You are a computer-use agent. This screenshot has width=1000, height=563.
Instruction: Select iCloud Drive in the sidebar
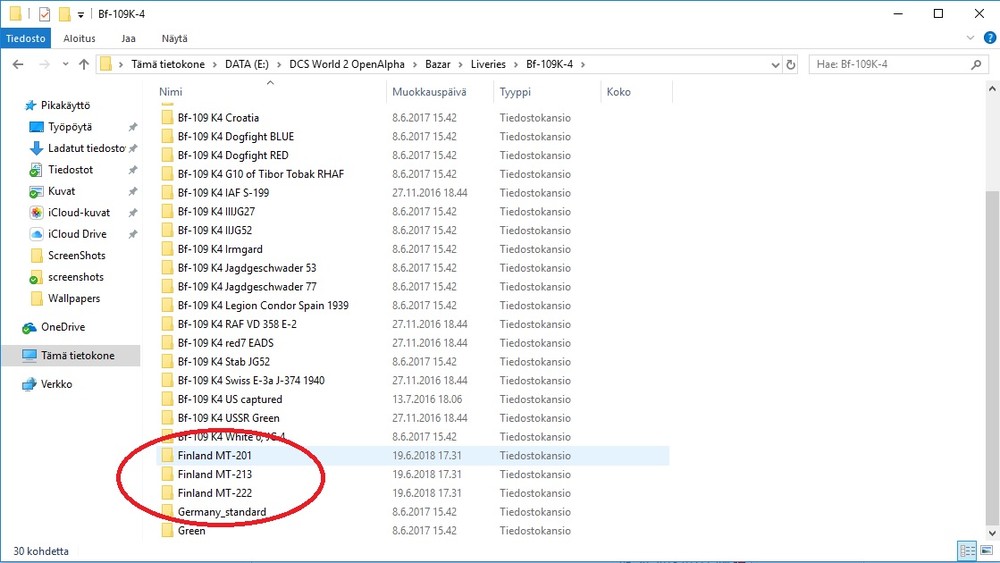77,234
